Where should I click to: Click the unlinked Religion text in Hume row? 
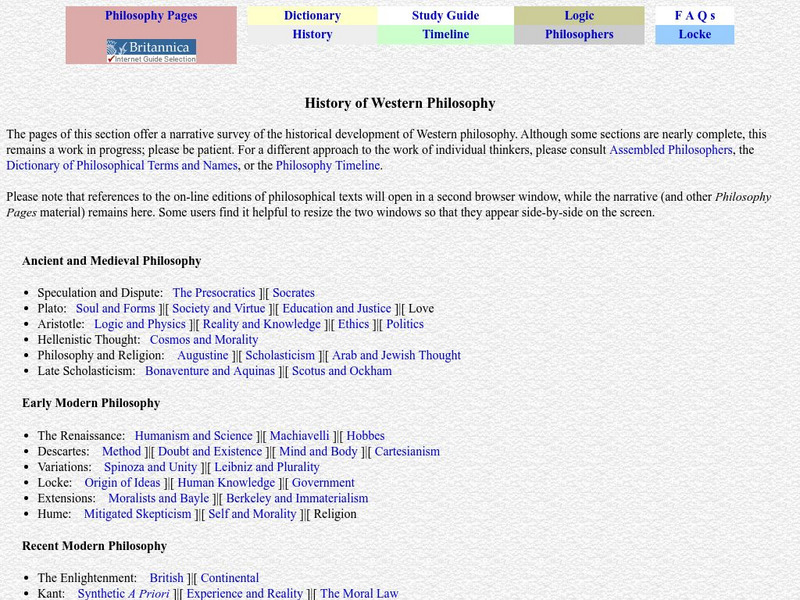(x=335, y=514)
